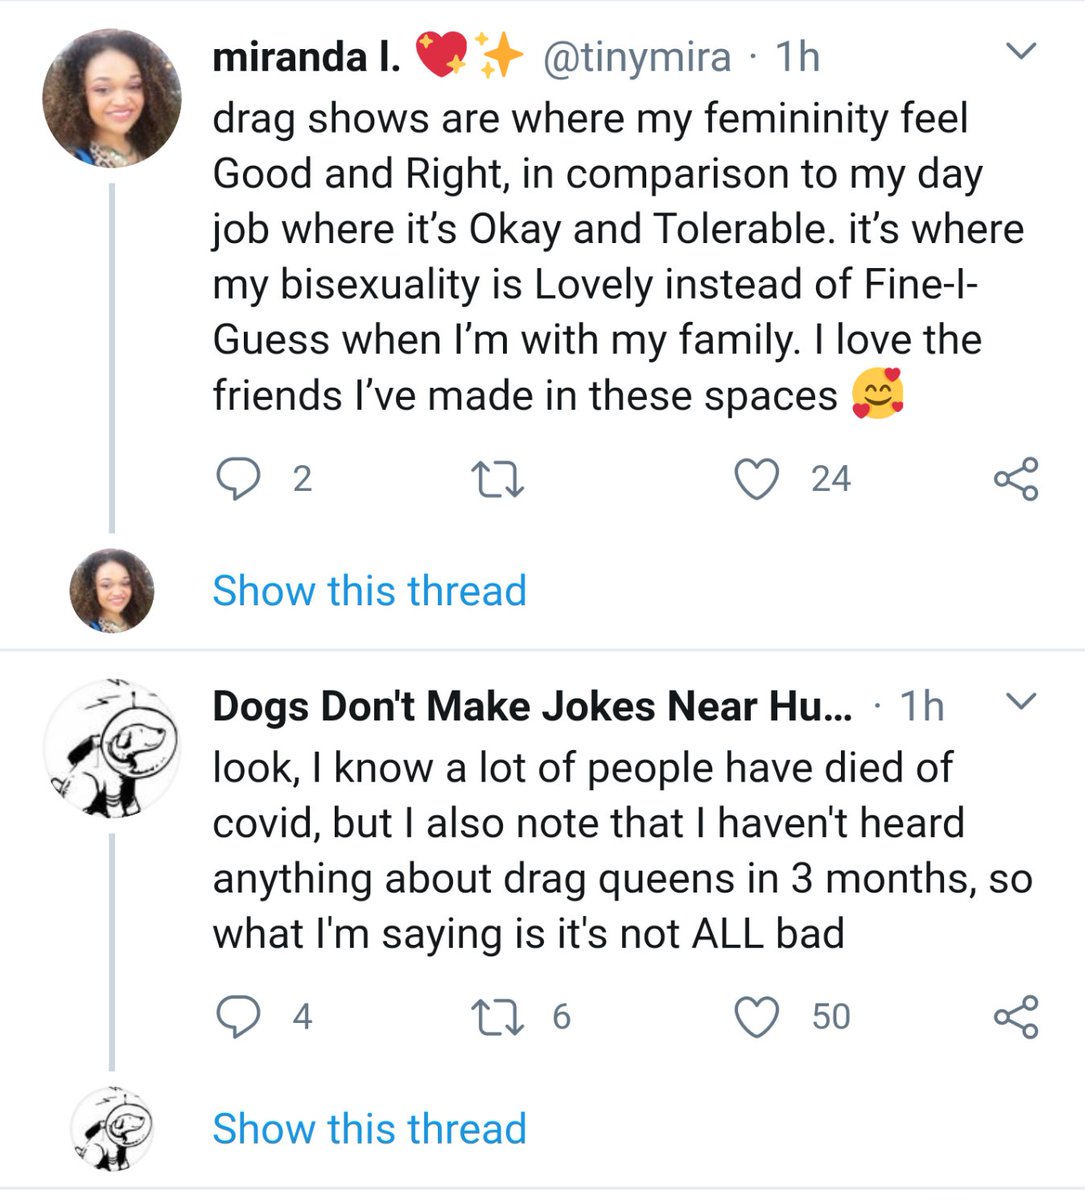This screenshot has width=1088, height=1200.
Task: Share miranda I.'s tweet
Action: point(1016,479)
